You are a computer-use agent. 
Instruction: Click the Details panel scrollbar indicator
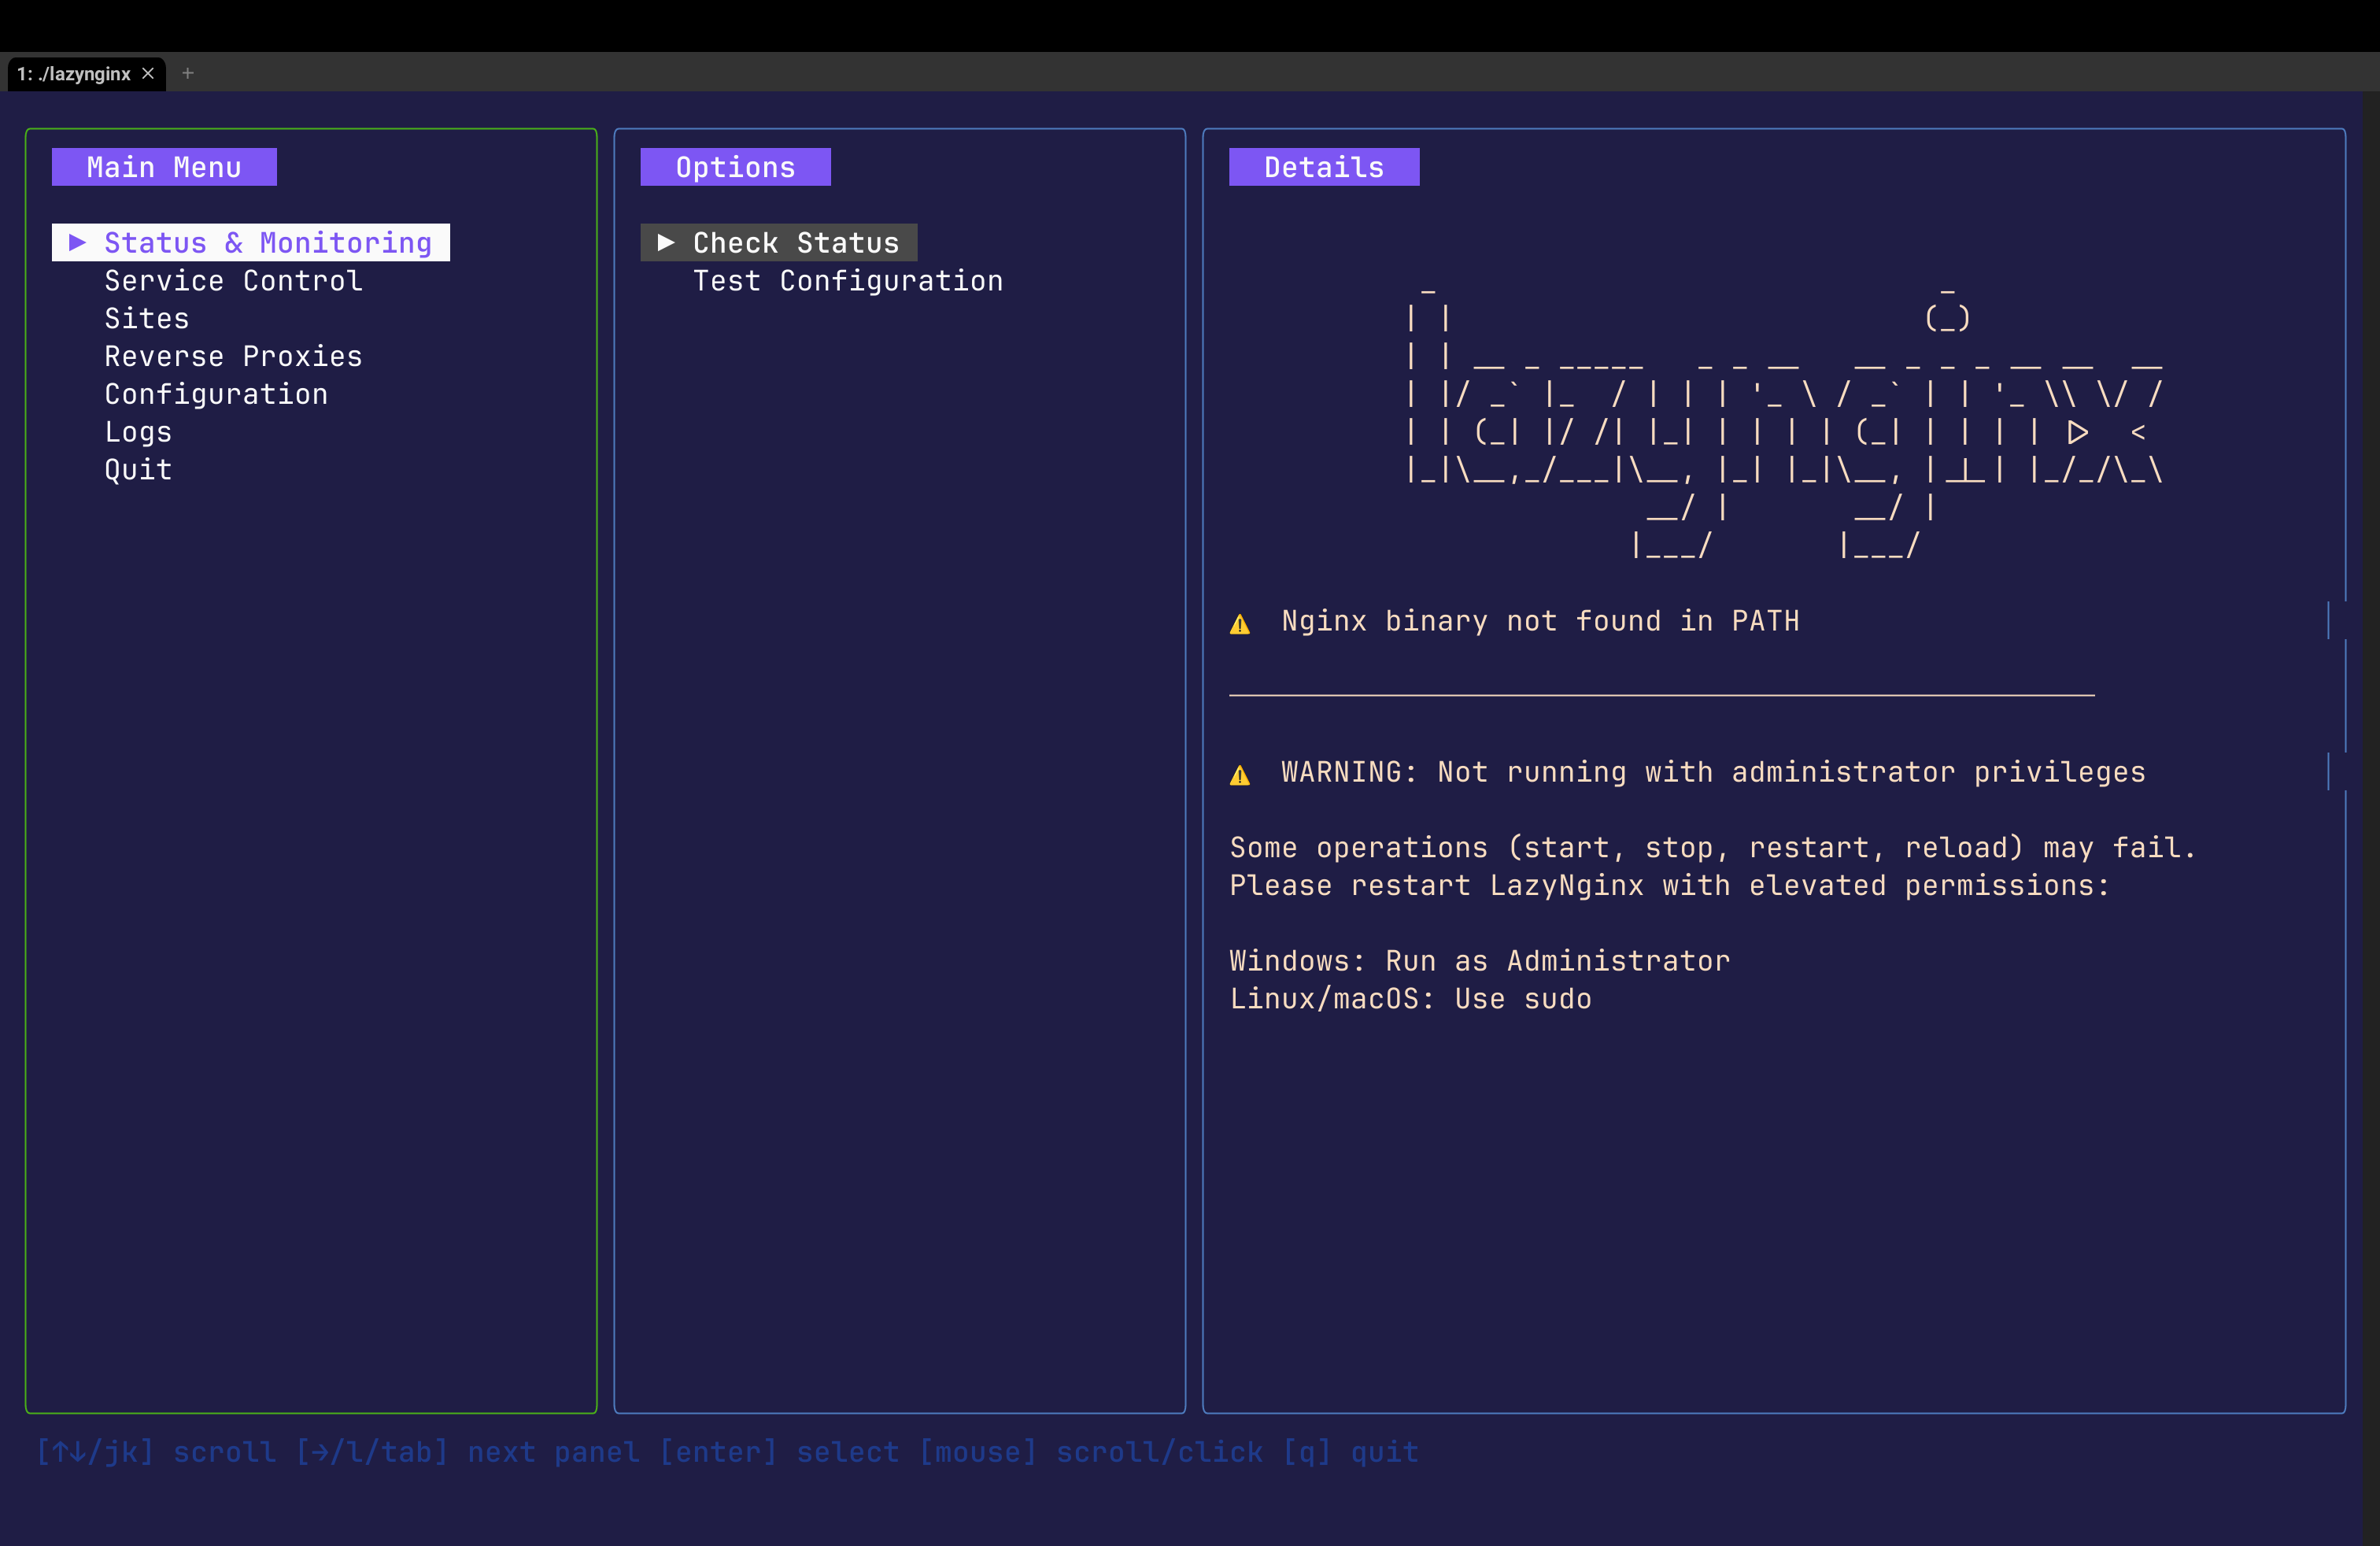pos(2329,620)
